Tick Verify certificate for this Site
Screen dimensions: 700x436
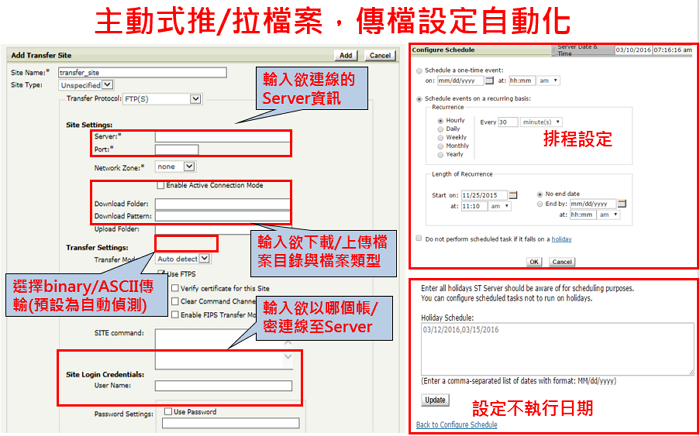pyautogui.click(x=175, y=287)
